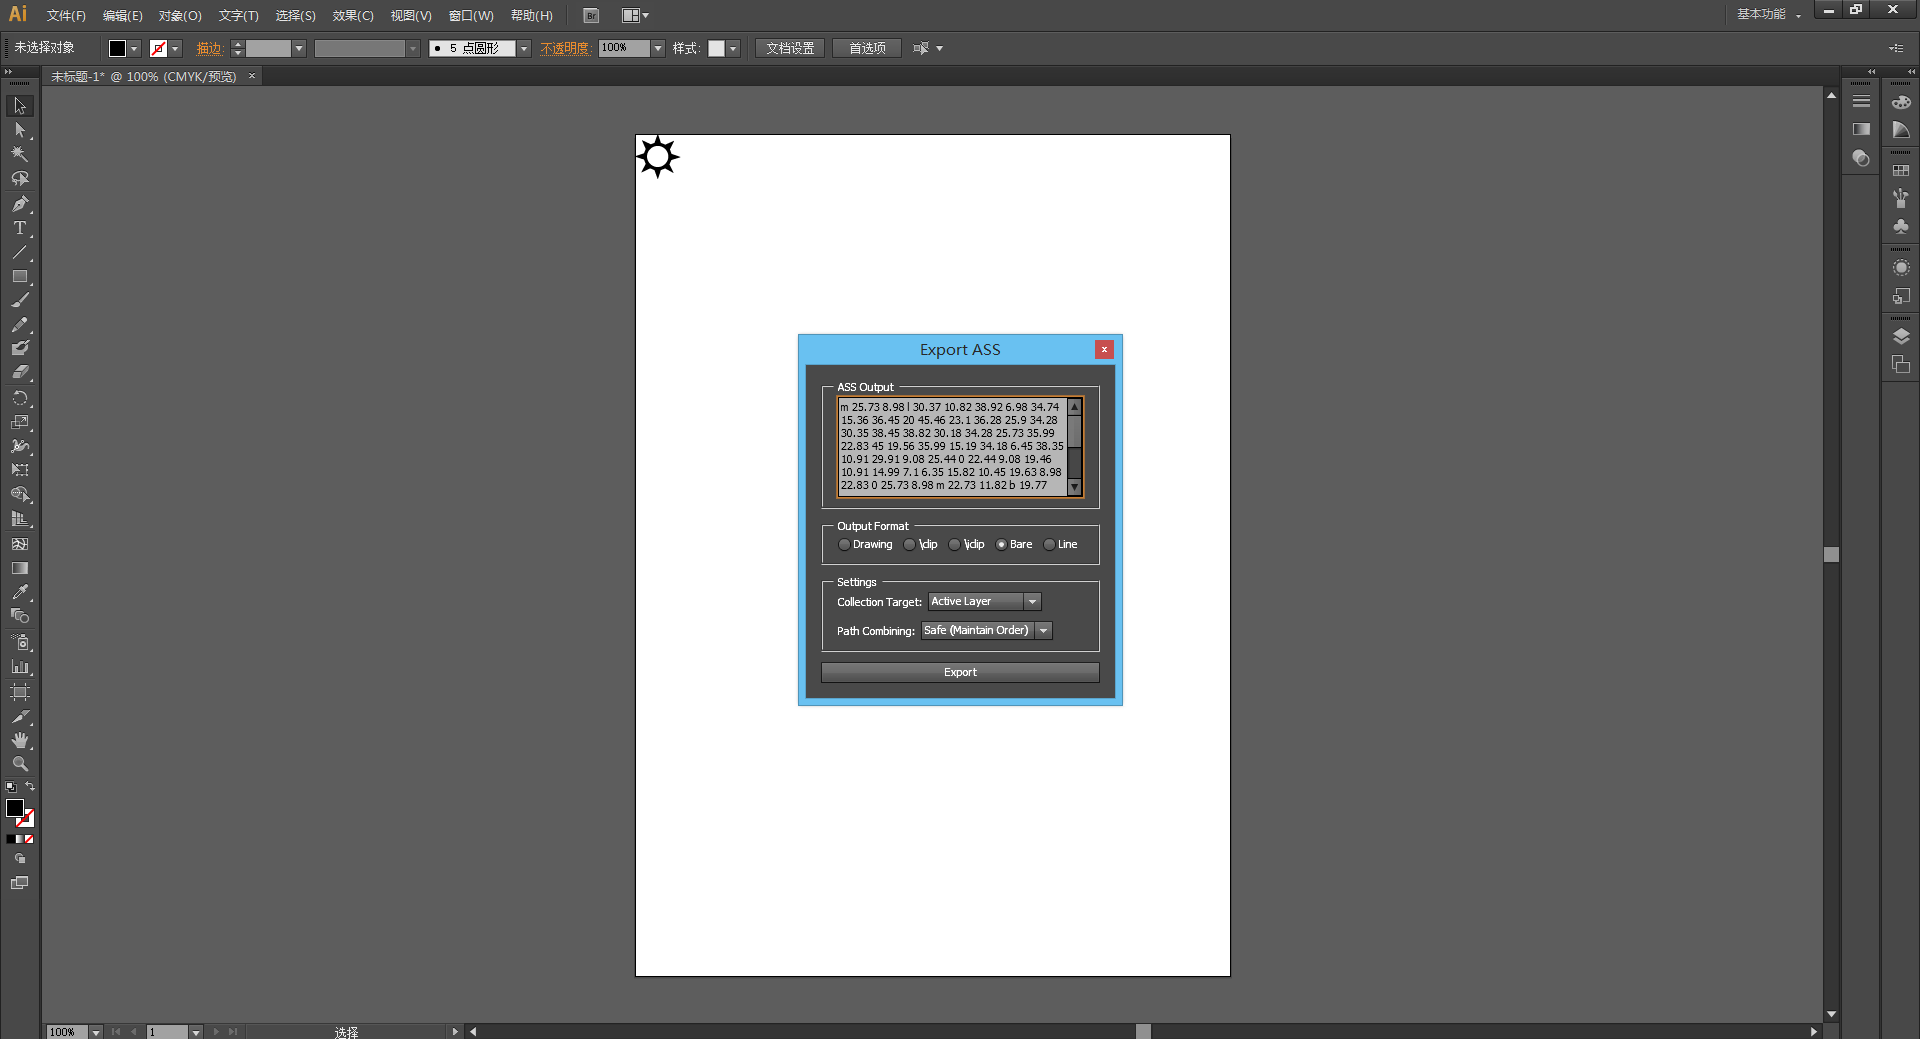Select the Pencil tool

tap(20, 324)
